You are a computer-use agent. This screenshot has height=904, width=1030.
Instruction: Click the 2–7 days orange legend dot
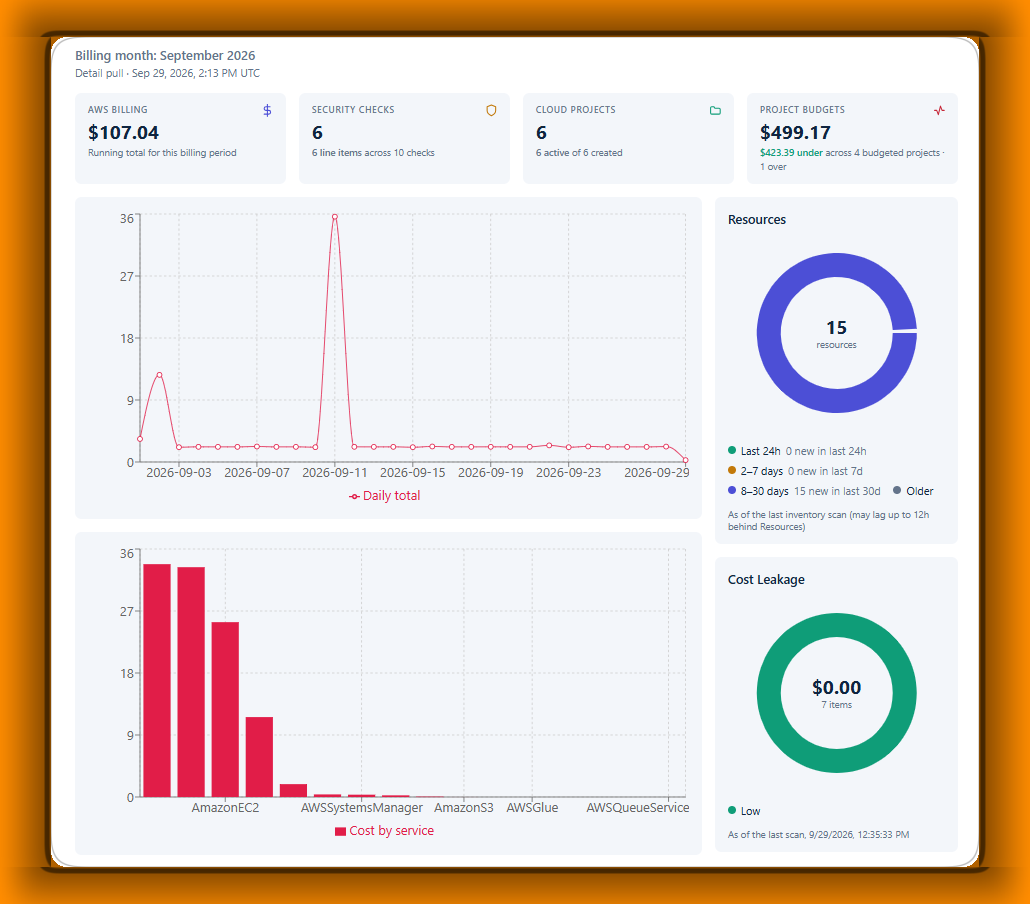[732, 470]
